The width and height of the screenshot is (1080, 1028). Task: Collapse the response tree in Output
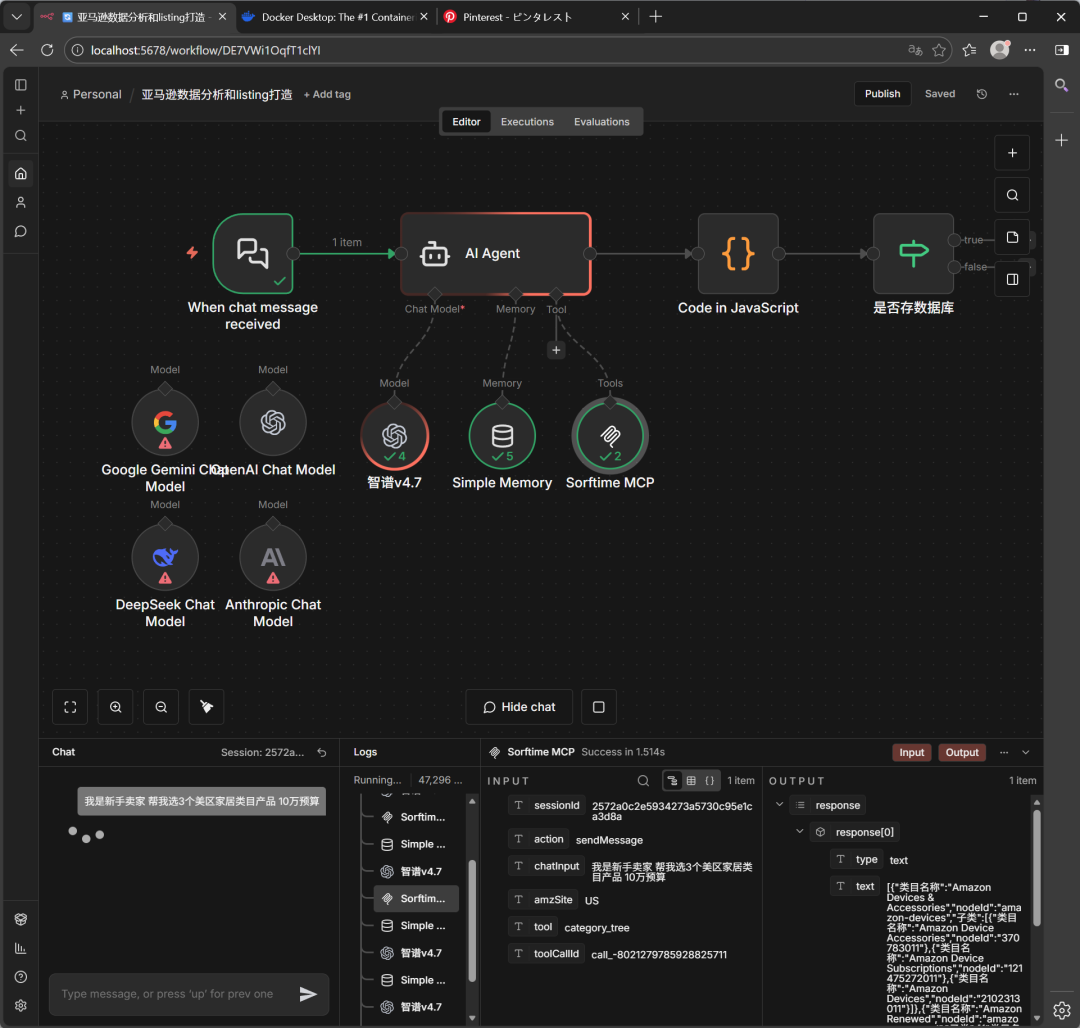[x=780, y=805]
